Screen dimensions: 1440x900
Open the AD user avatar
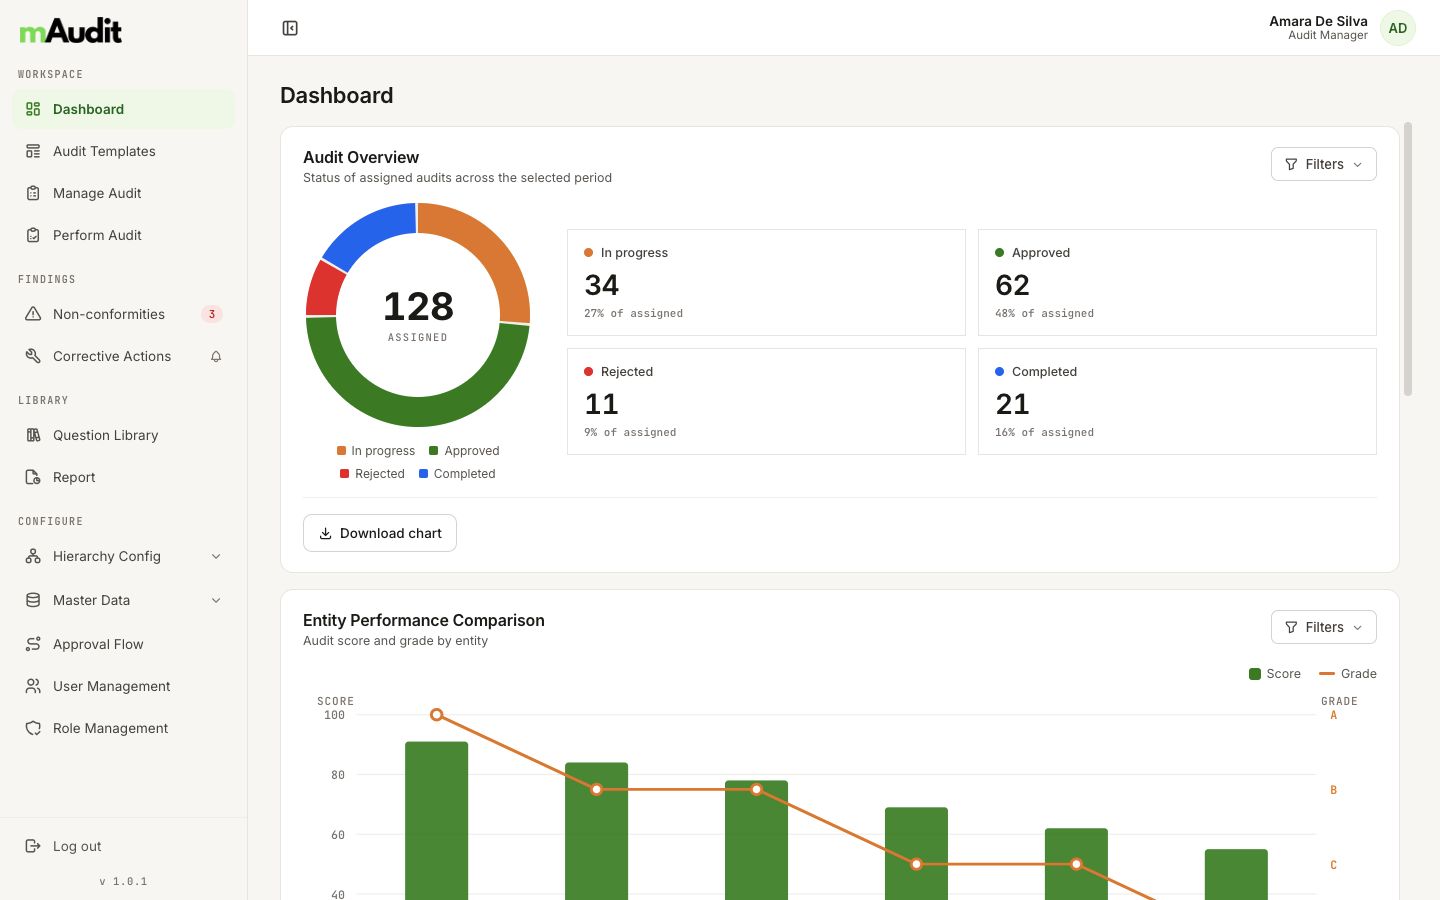coord(1398,28)
